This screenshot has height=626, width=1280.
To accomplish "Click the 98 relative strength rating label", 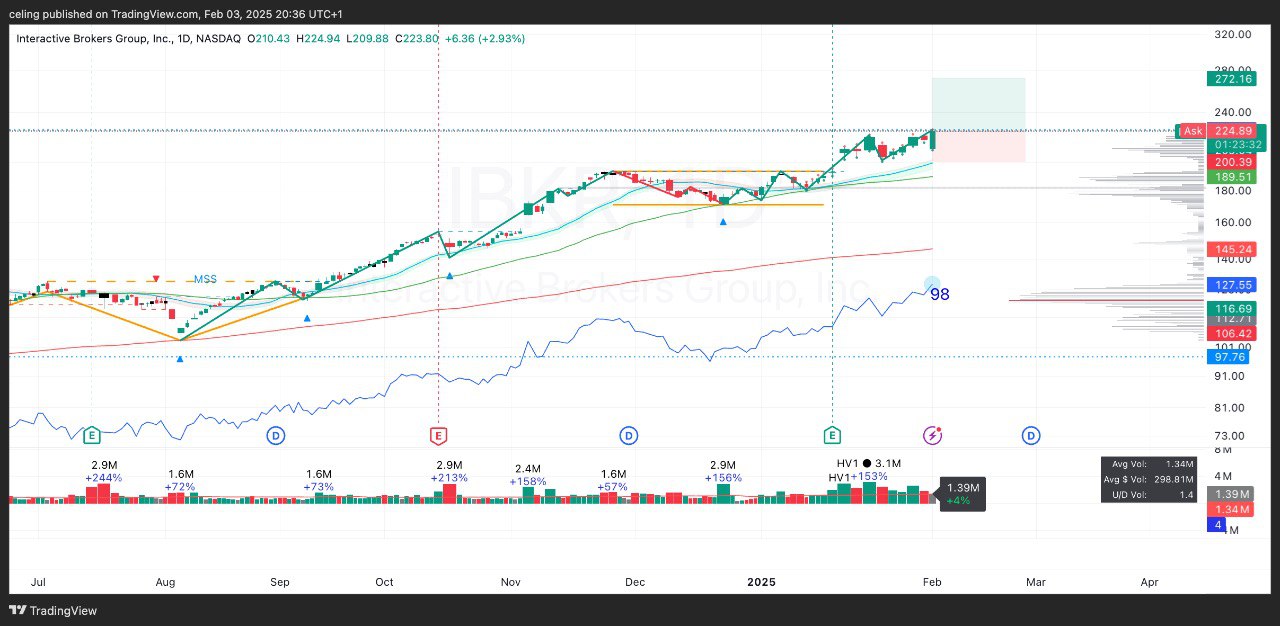I will click(x=939, y=294).
